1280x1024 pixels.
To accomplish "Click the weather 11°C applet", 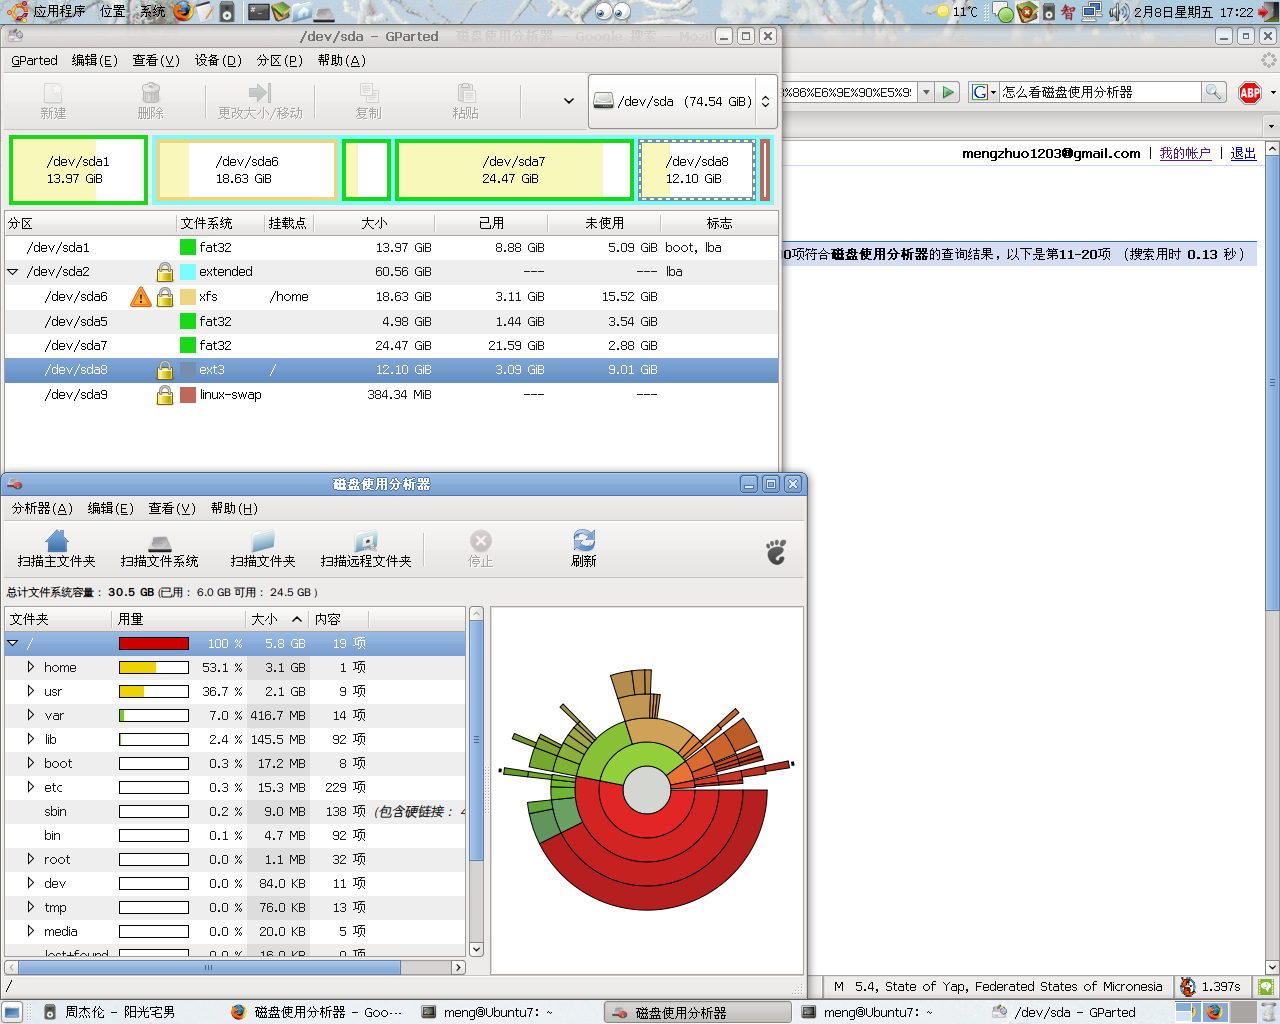I will click(x=956, y=12).
